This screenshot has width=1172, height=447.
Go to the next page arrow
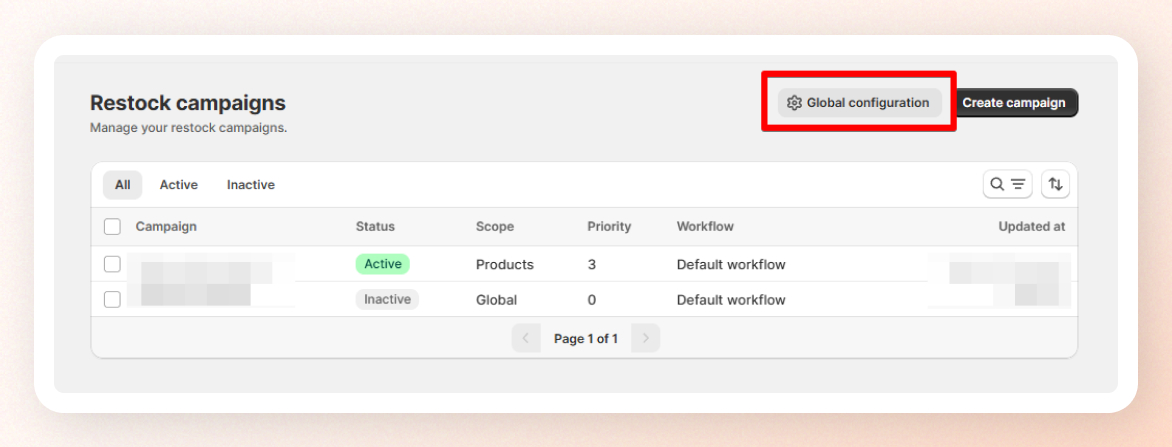click(646, 338)
